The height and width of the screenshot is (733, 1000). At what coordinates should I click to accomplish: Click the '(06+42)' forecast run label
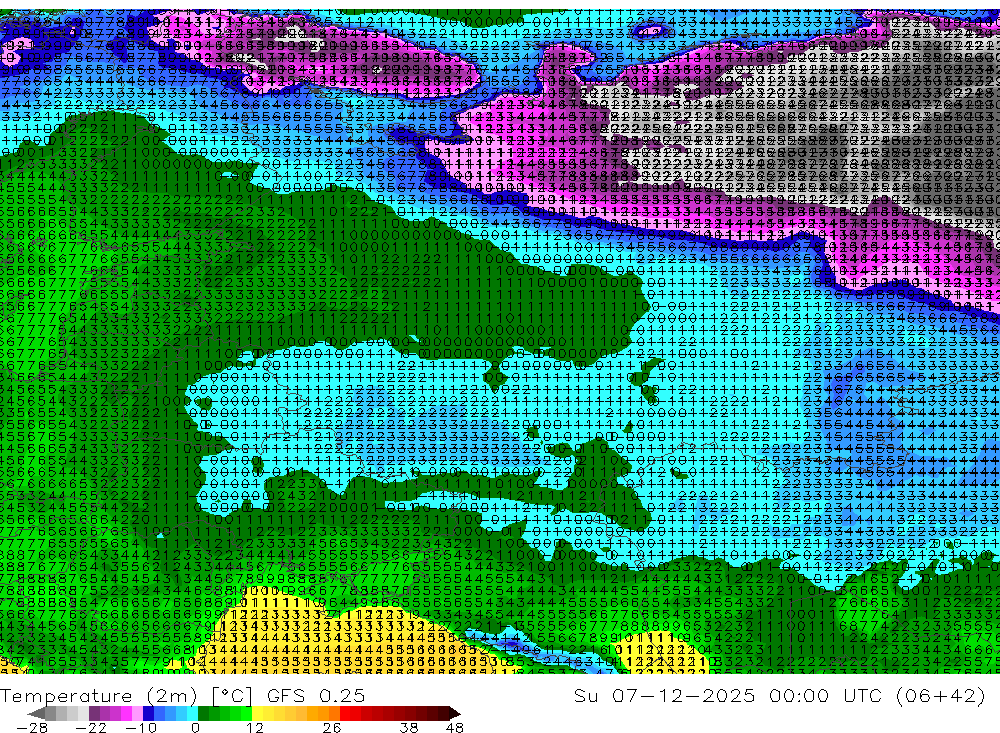(941, 695)
